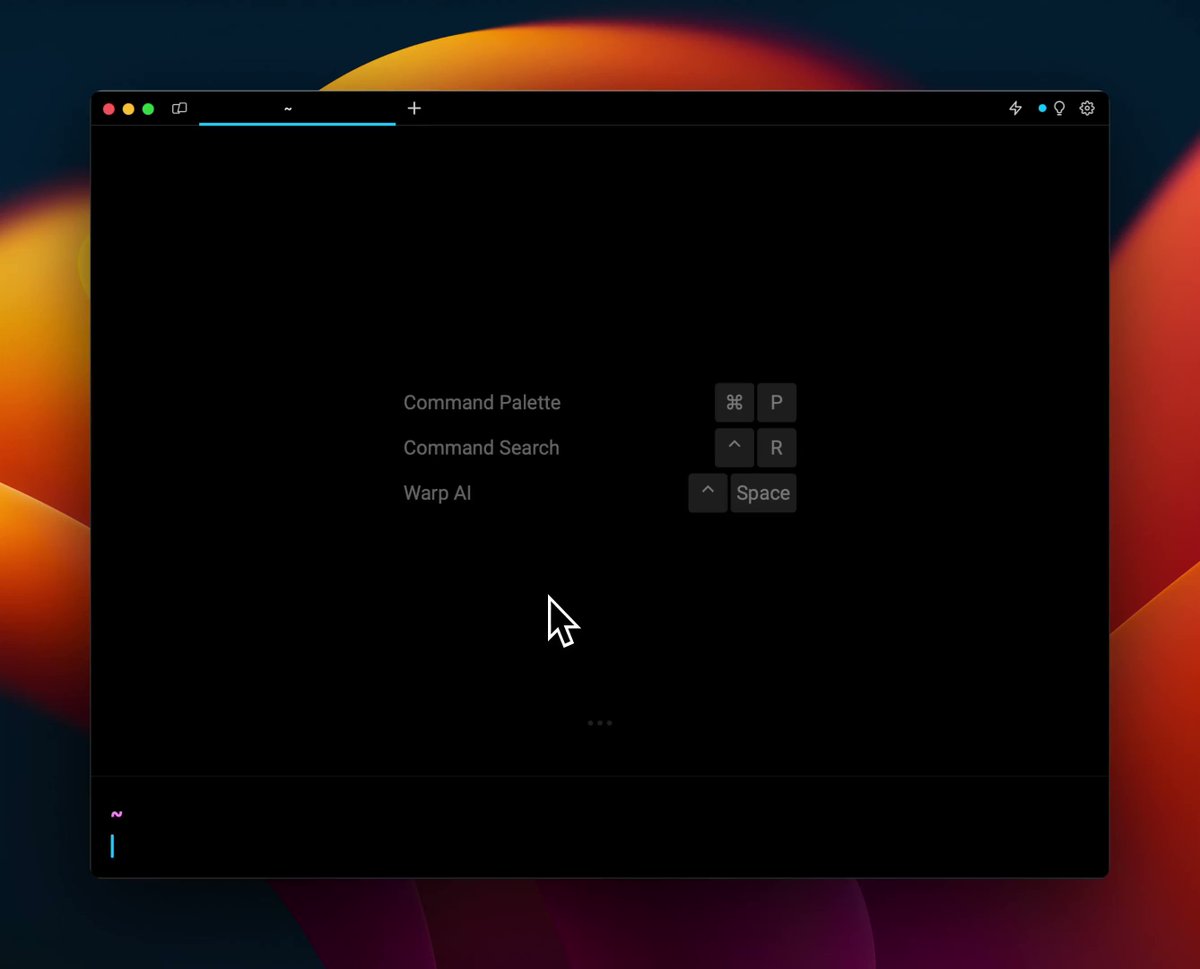Focus the command input line with the cursor
1200x969 pixels.
pyautogui.click(x=600, y=846)
